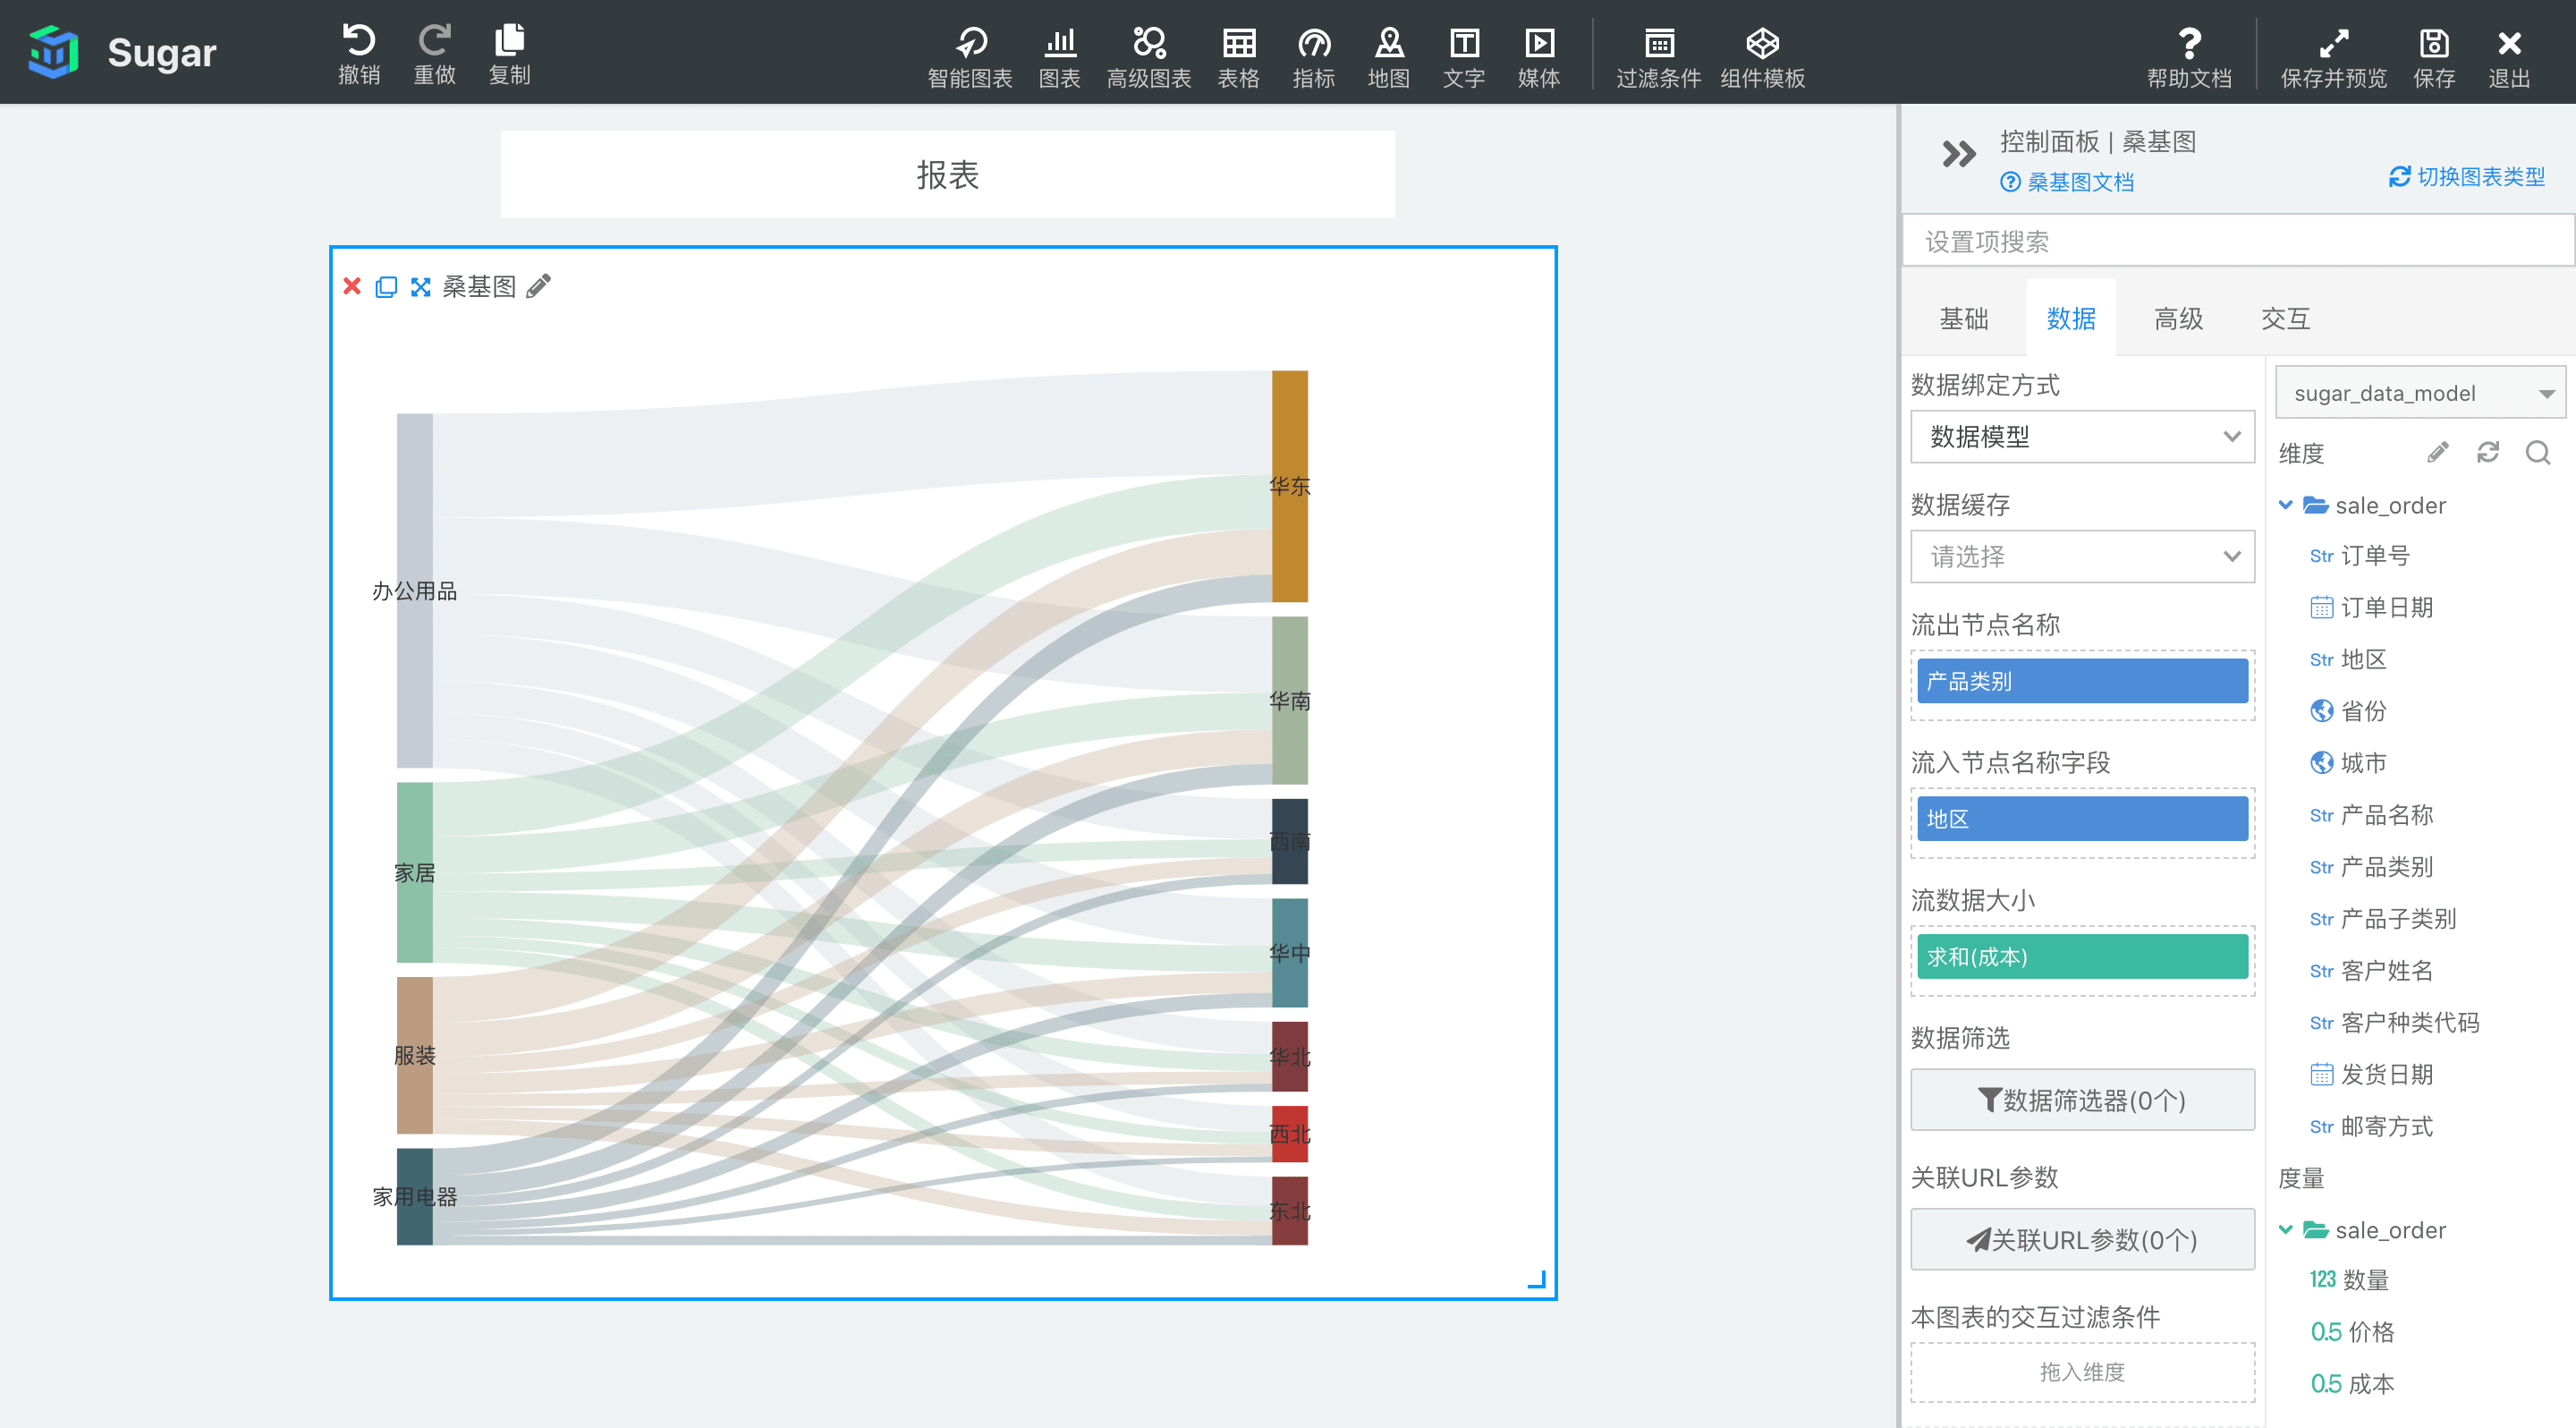
Task: Fullscreen the 桑基图 chart via expand icon
Action: click(x=420, y=287)
